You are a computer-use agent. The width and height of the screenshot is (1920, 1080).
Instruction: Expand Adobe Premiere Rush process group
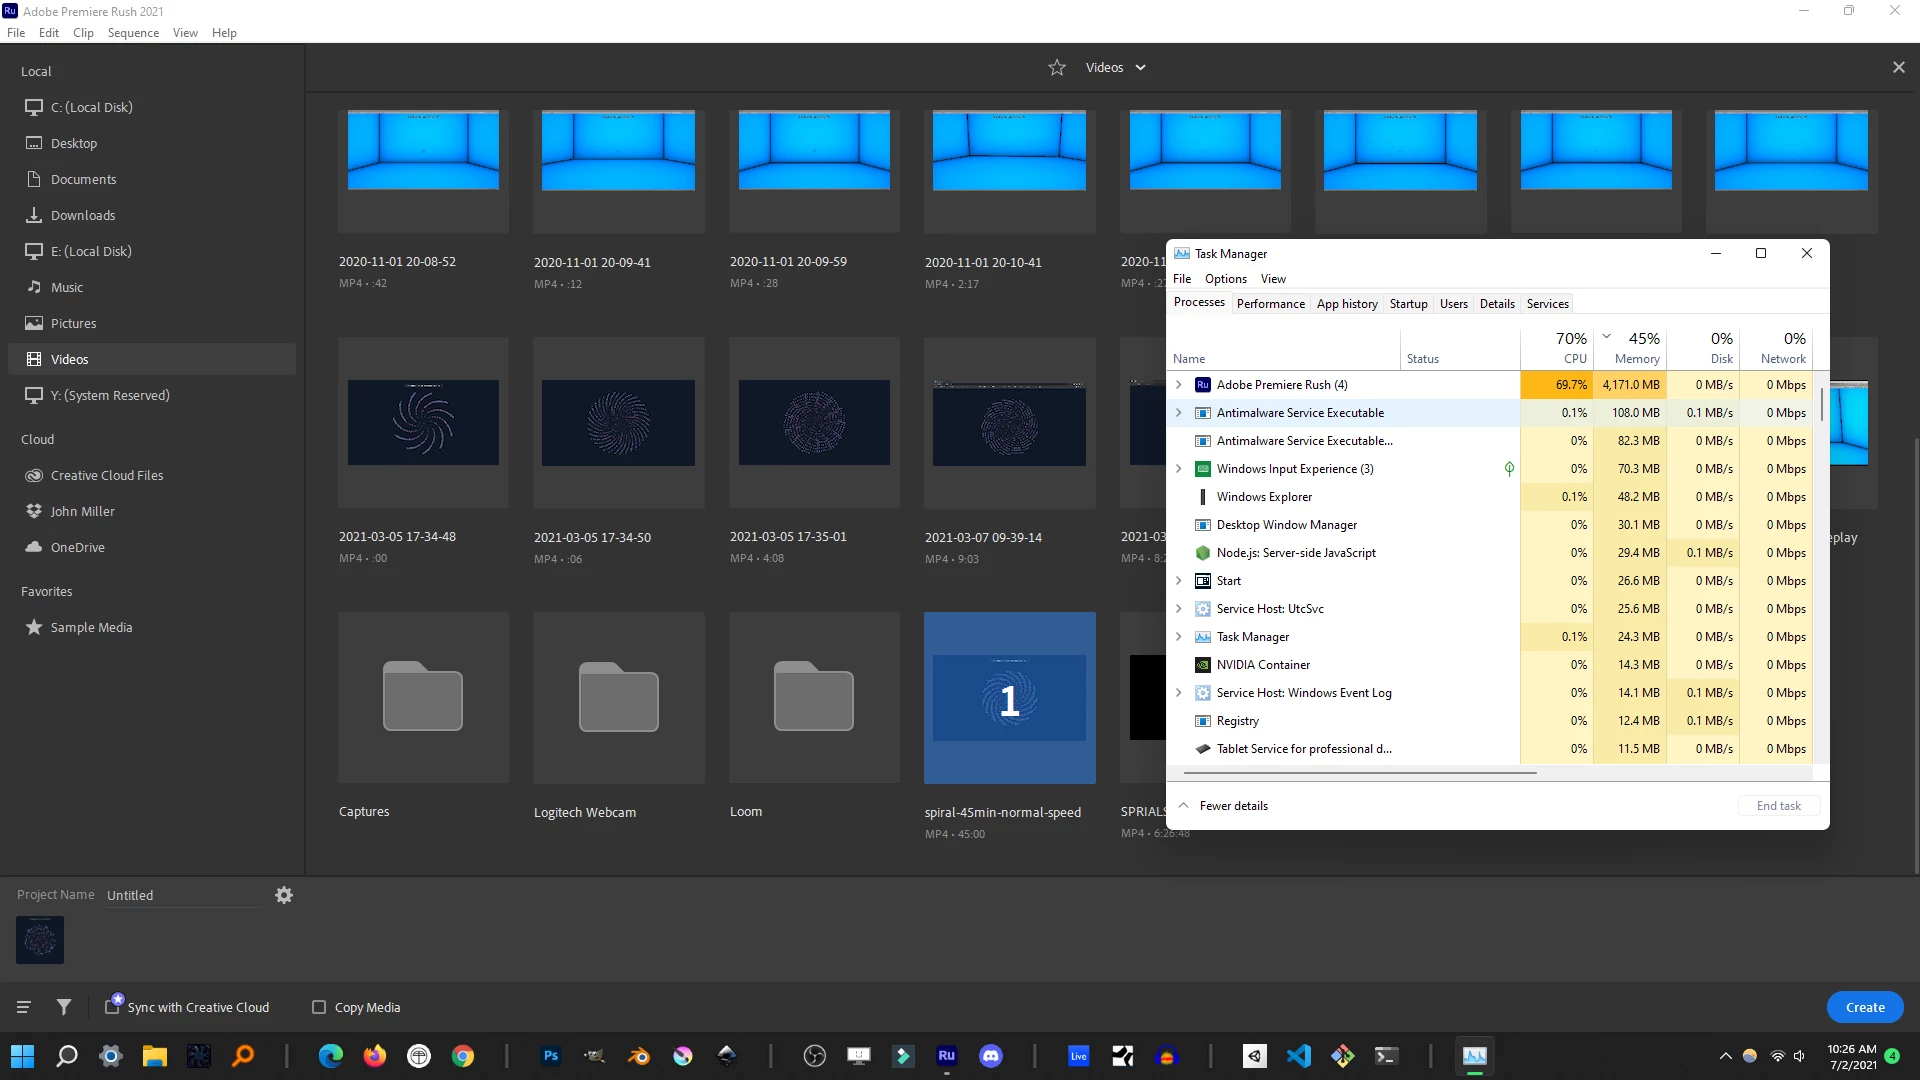coord(1179,385)
